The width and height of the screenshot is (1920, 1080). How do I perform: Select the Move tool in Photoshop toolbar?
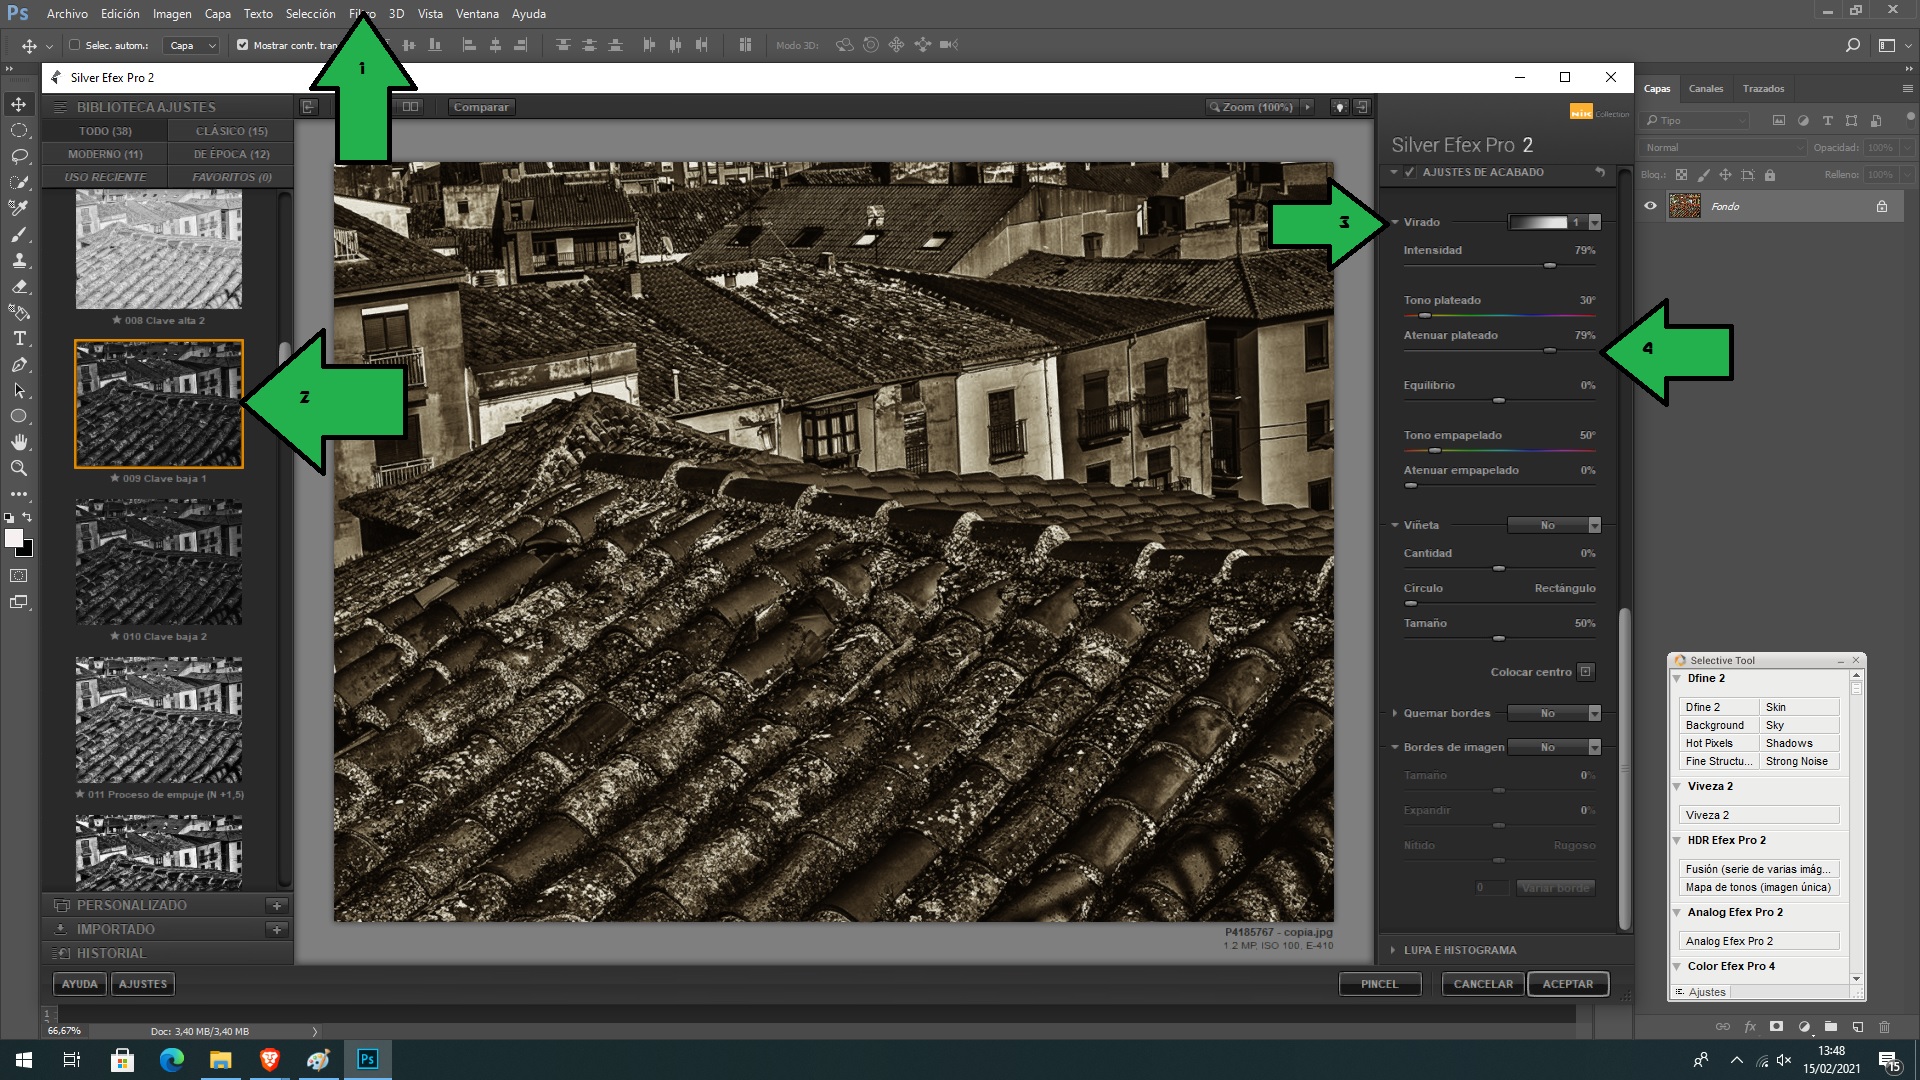pyautogui.click(x=19, y=105)
